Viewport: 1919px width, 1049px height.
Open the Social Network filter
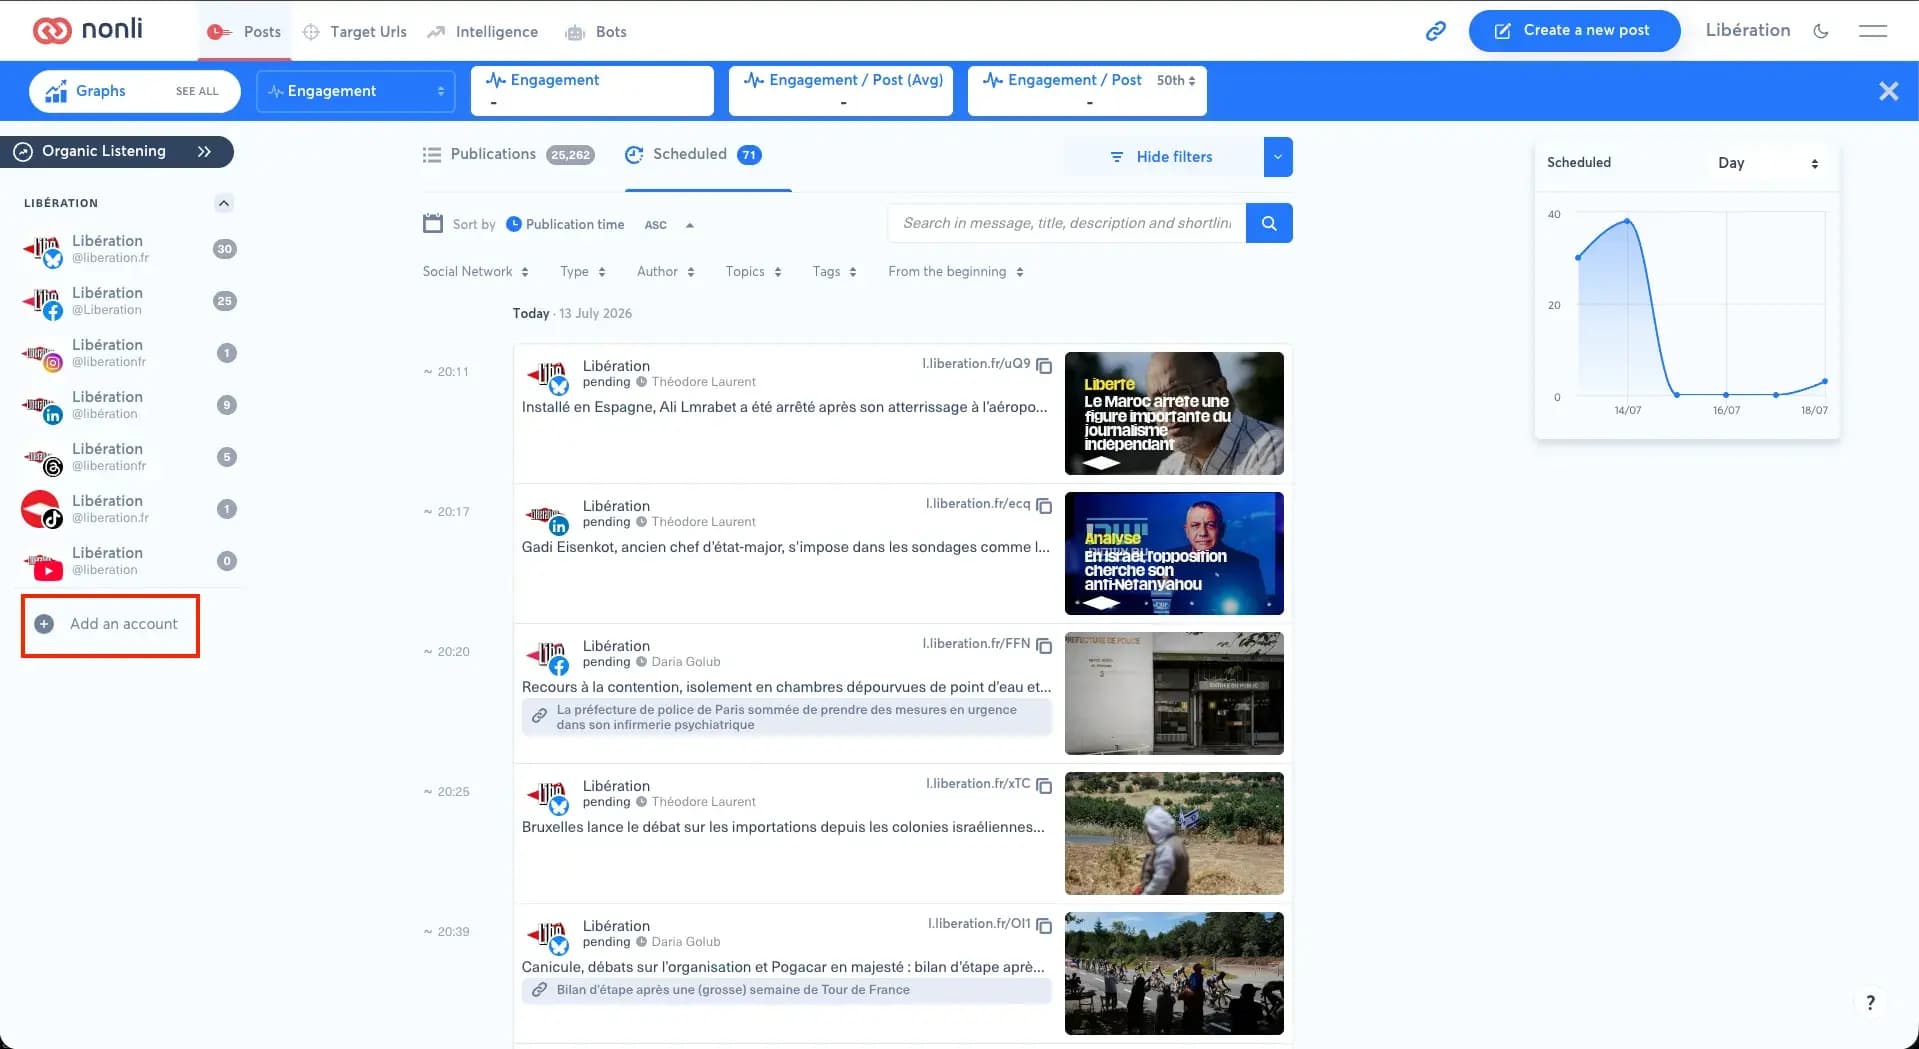pos(475,272)
